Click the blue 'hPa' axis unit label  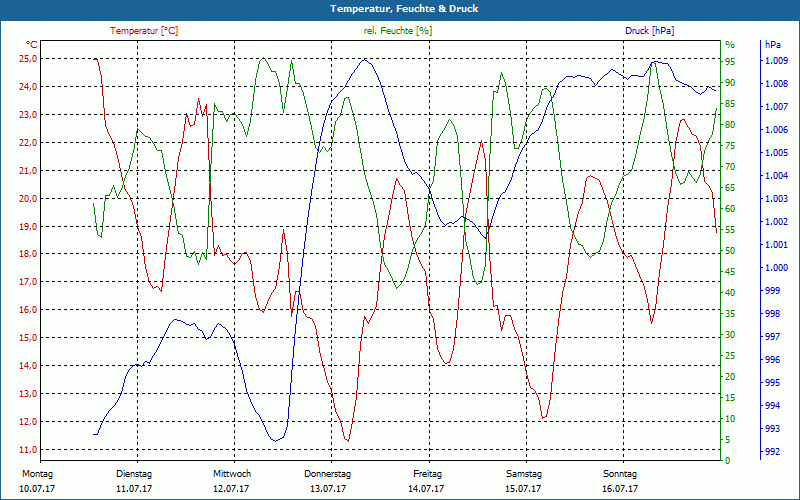[773, 45]
